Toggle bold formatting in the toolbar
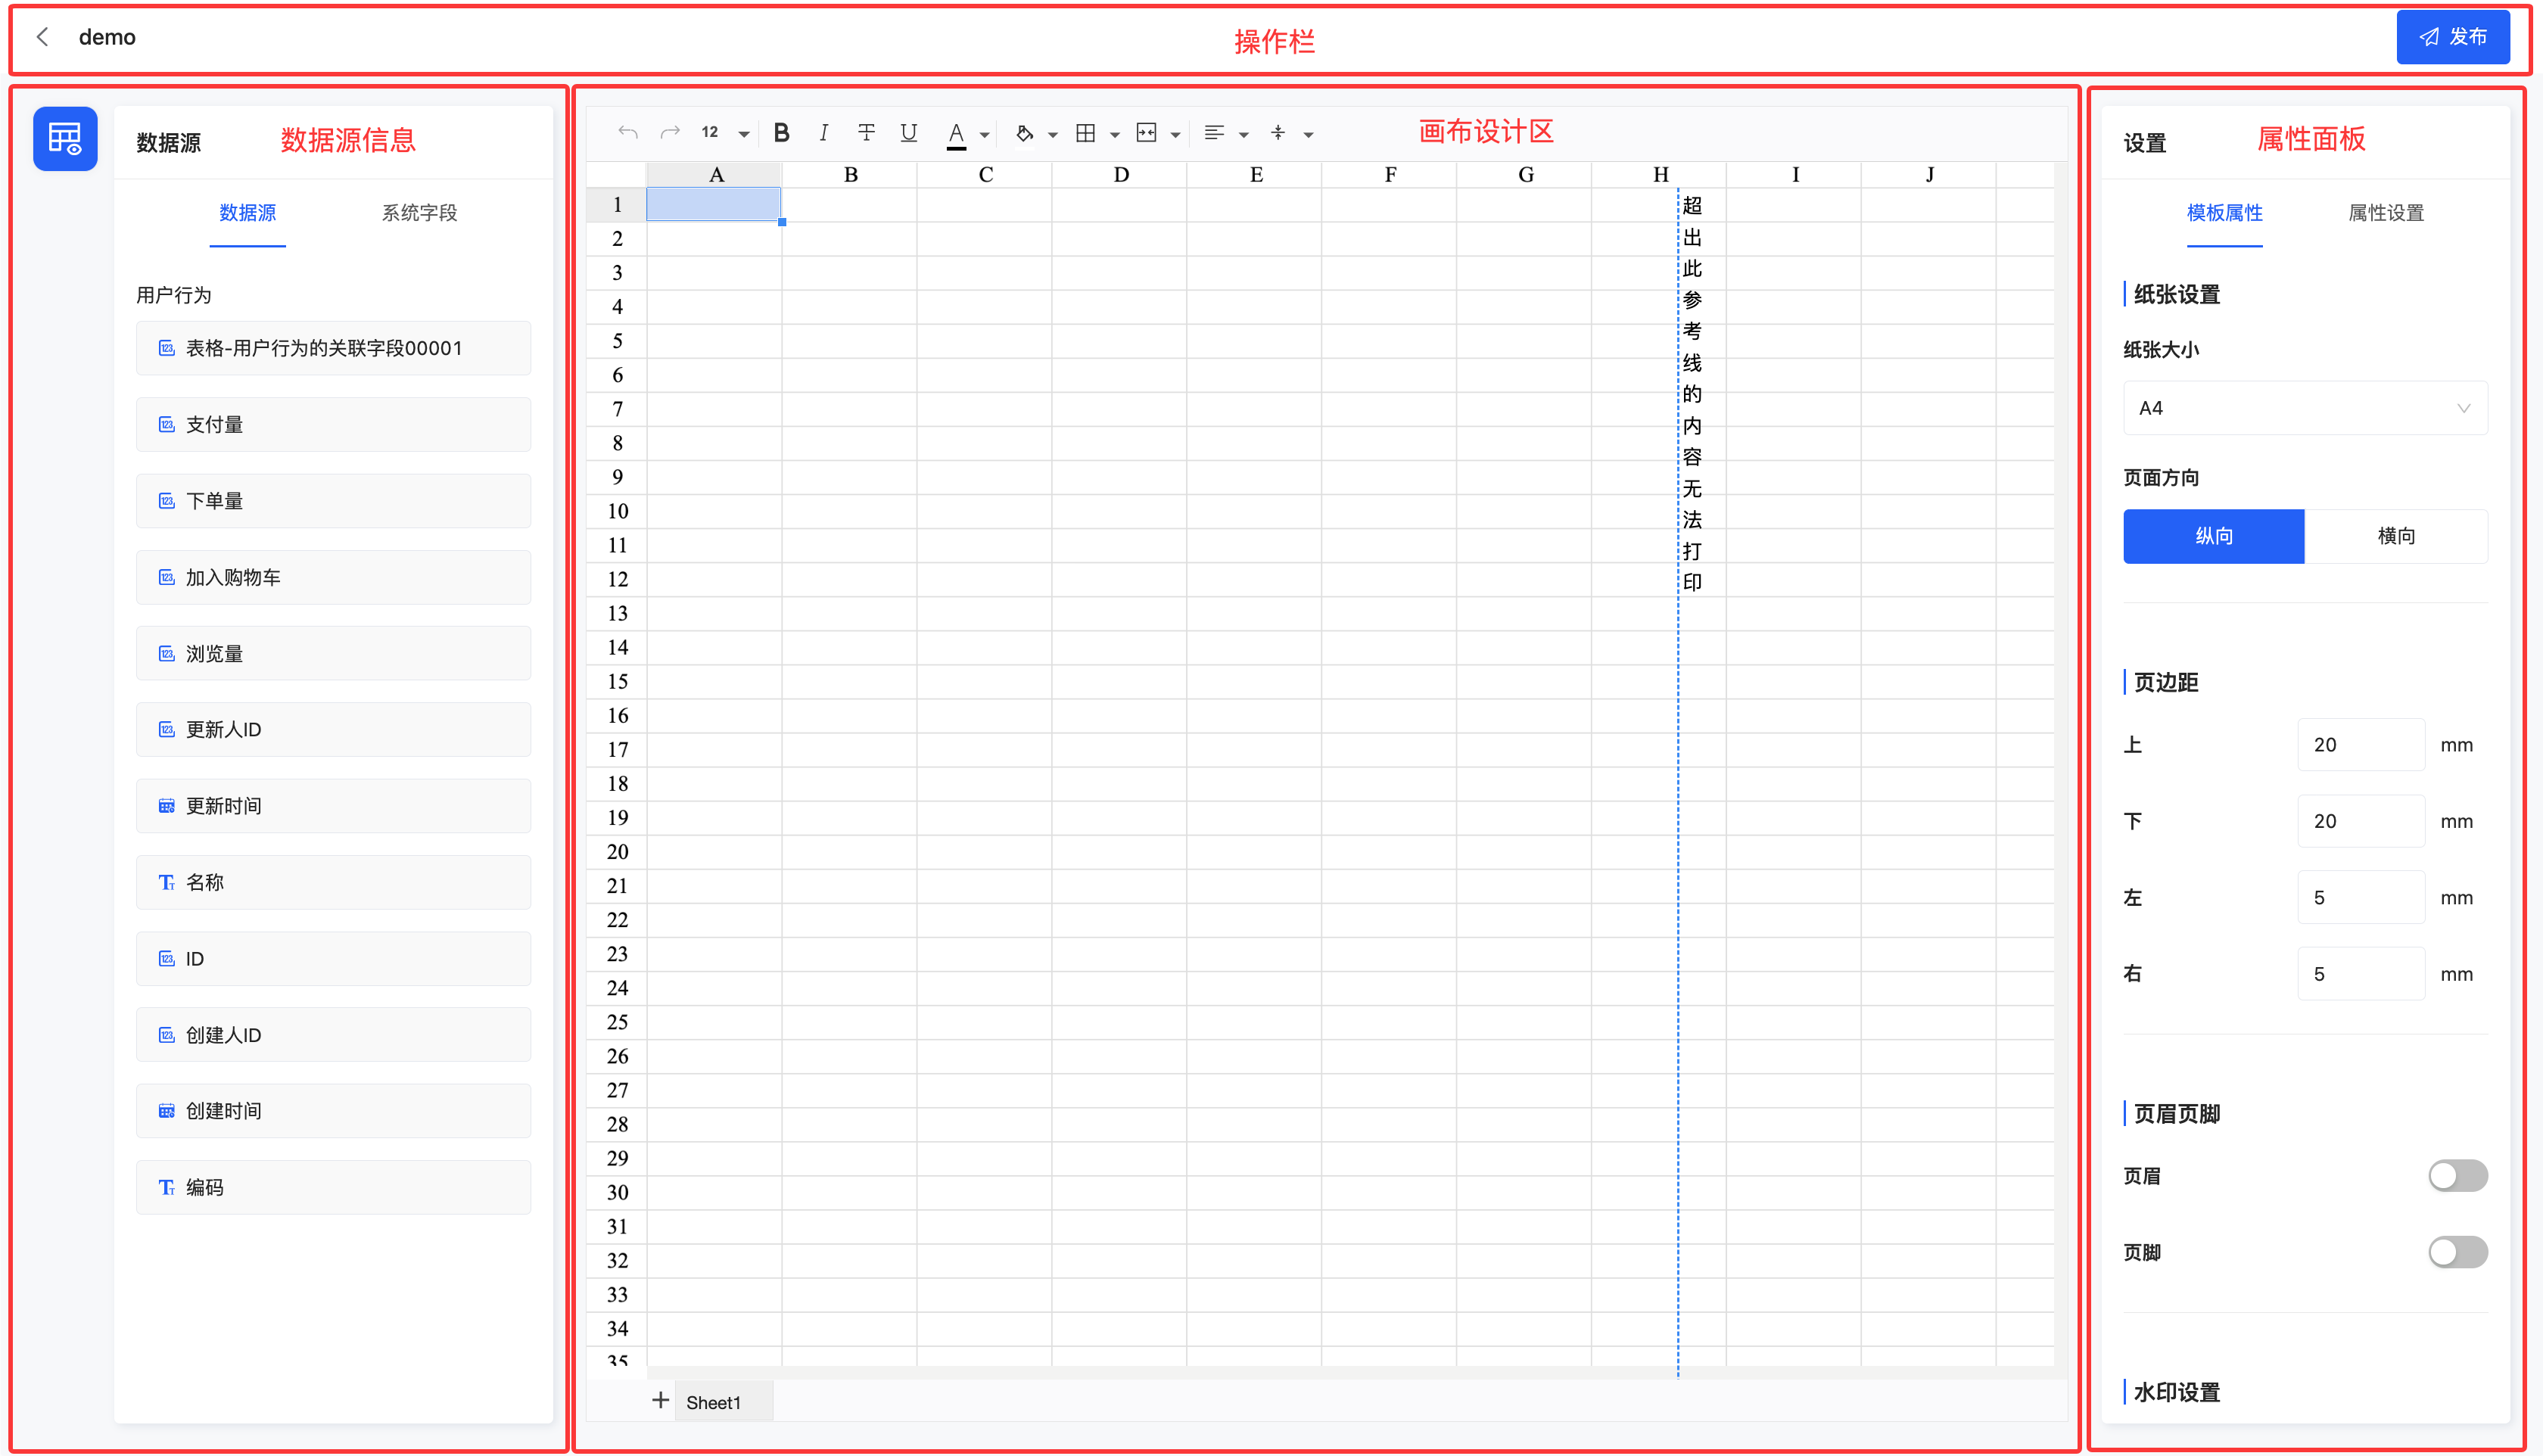This screenshot has height=1456, width=2543. point(782,133)
